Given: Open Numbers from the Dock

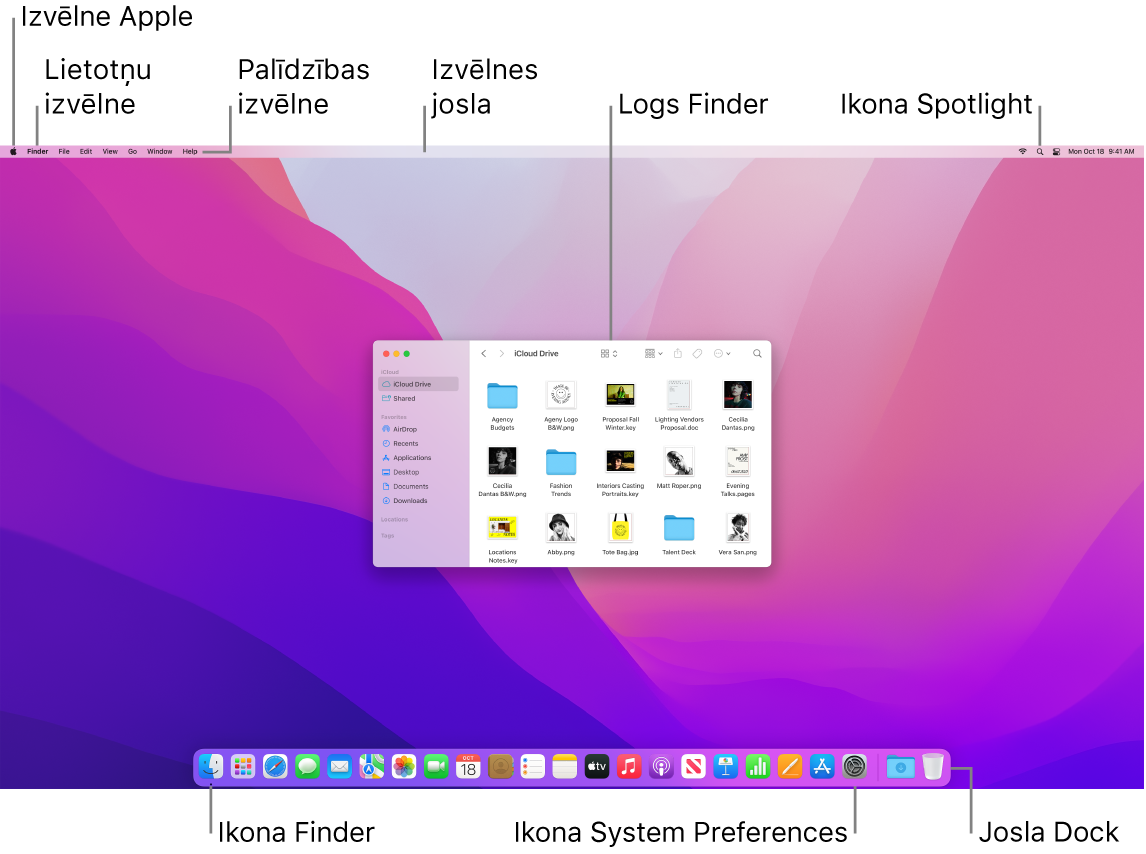Looking at the screenshot, I should (x=757, y=766).
